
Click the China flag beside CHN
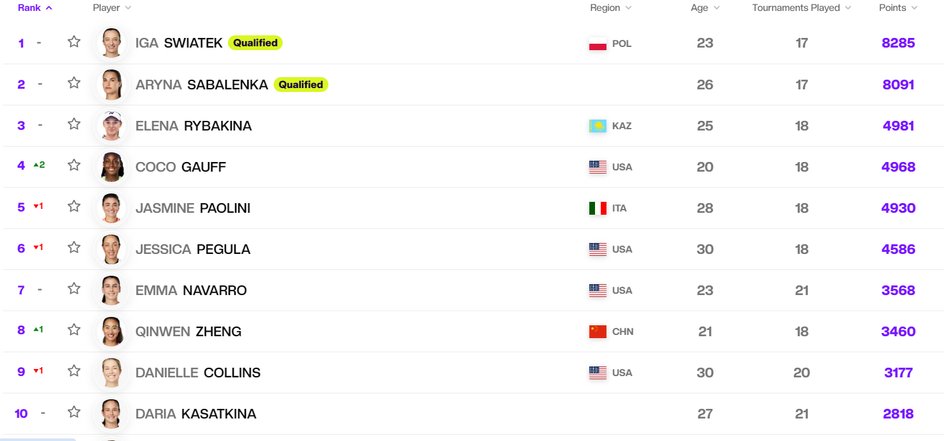[x=598, y=332]
